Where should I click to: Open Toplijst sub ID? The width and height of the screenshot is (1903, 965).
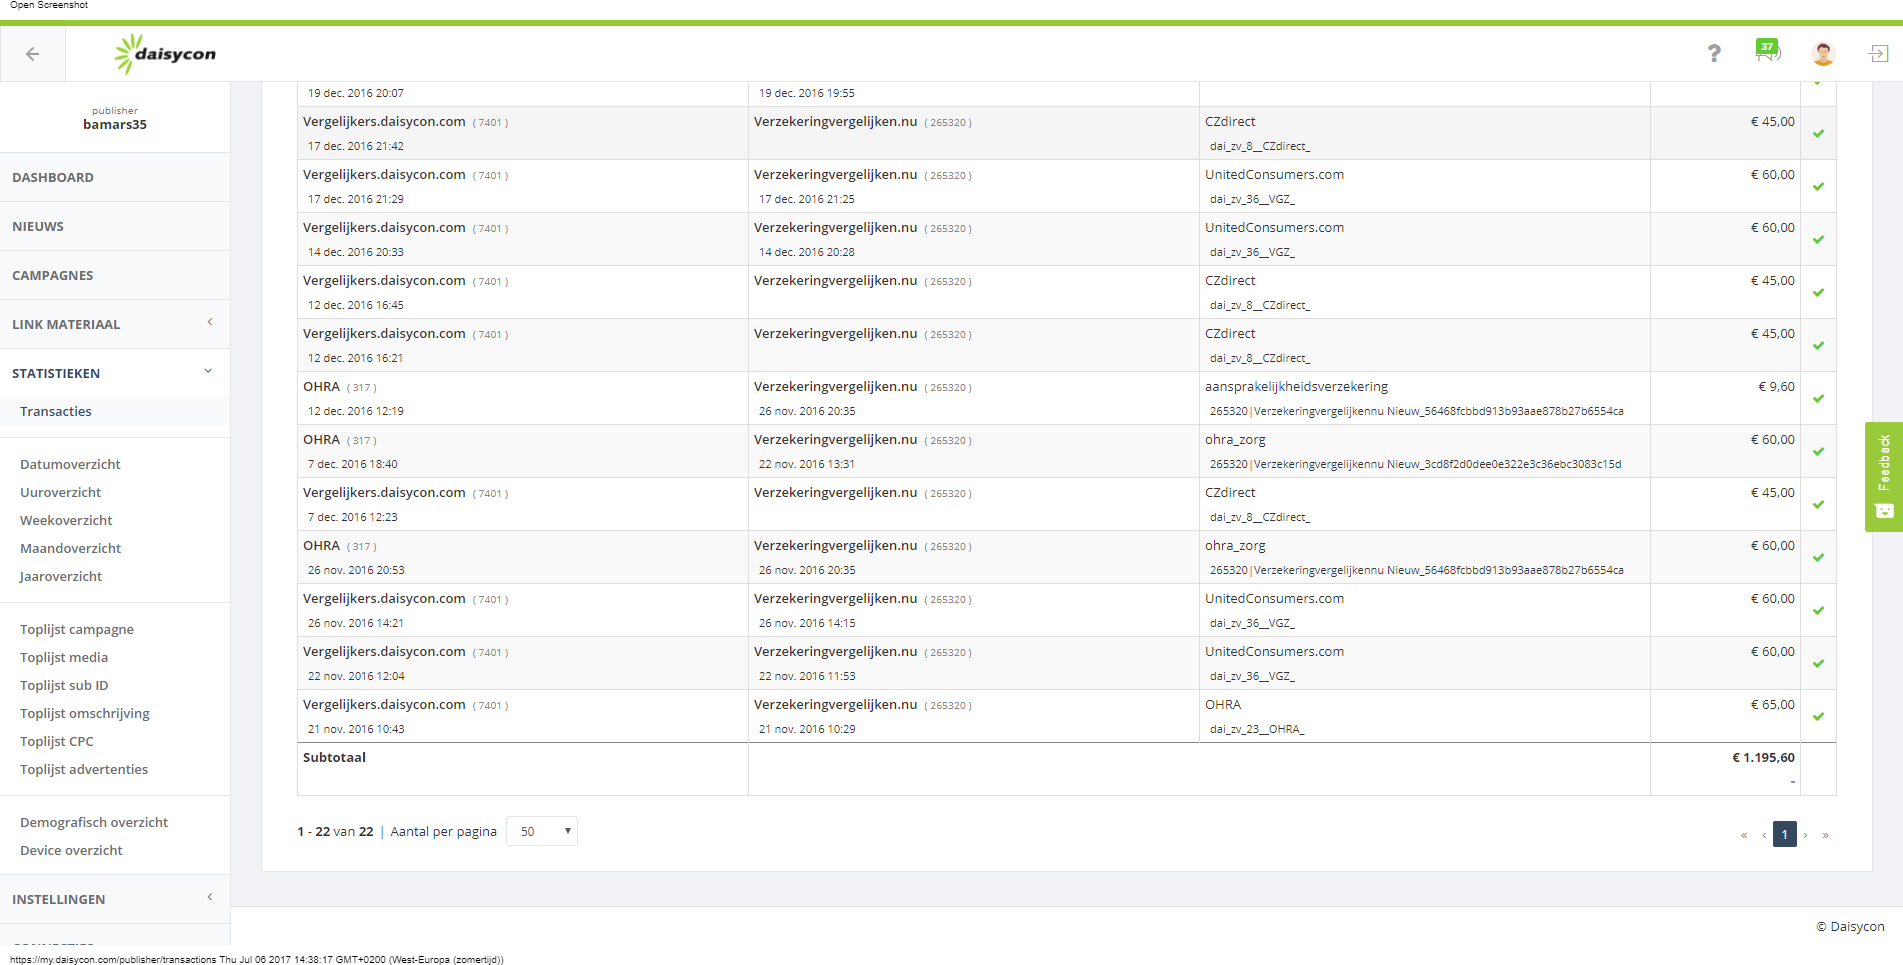point(64,685)
